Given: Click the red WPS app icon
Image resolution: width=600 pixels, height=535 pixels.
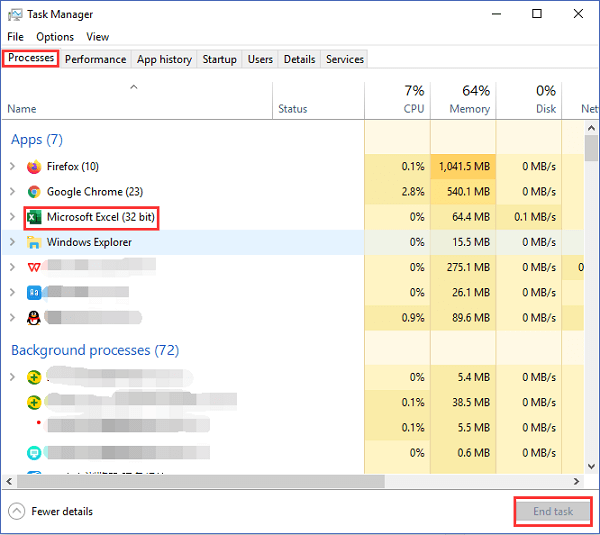Looking at the screenshot, I should point(34,267).
